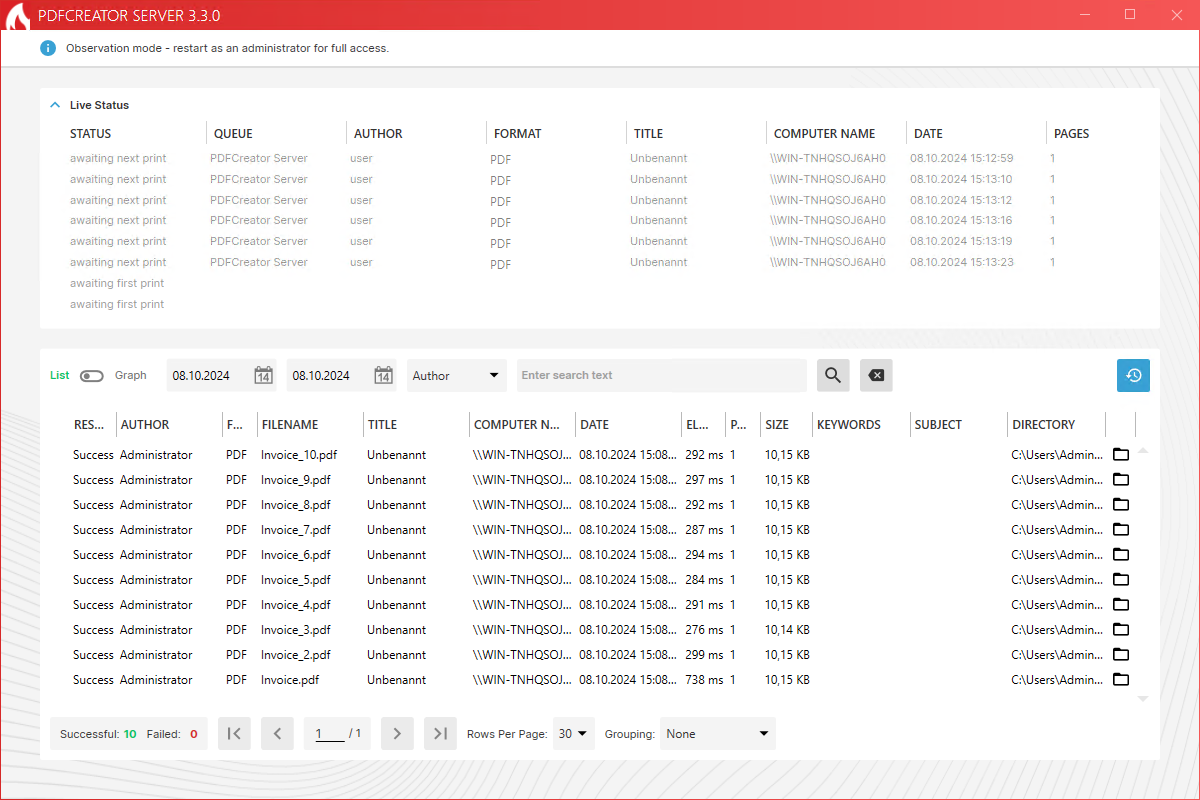Open folder for Invoice_9.pdf
The height and width of the screenshot is (800, 1200).
pyautogui.click(x=1121, y=480)
